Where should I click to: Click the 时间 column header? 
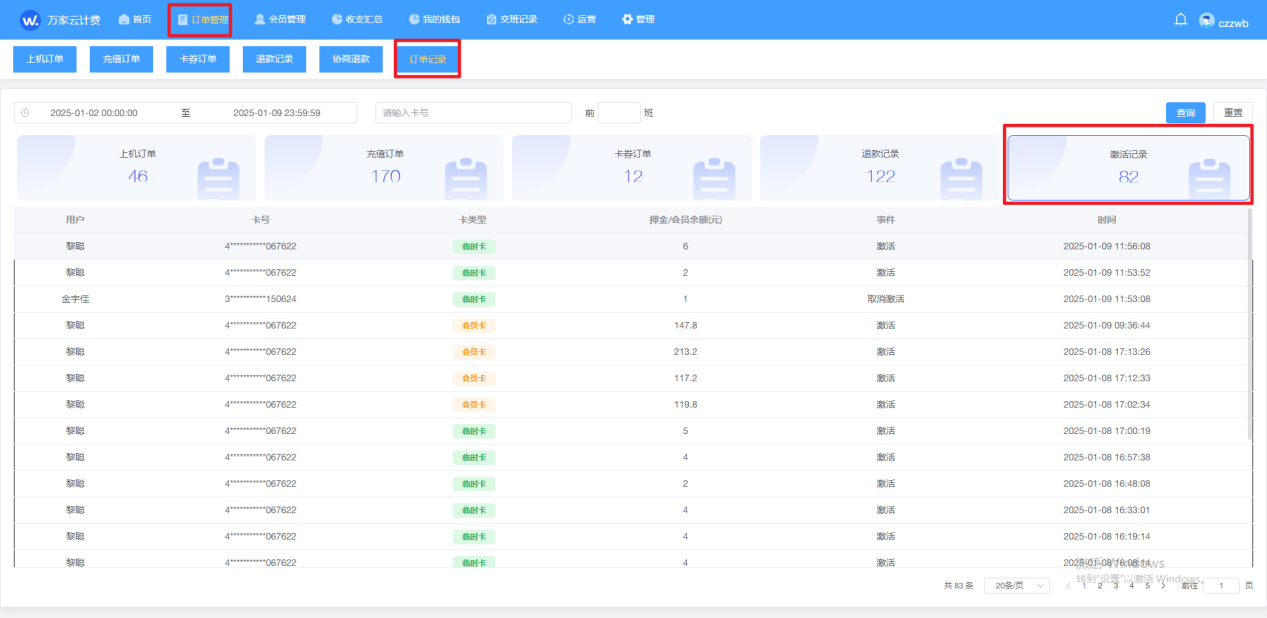[x=1106, y=219]
